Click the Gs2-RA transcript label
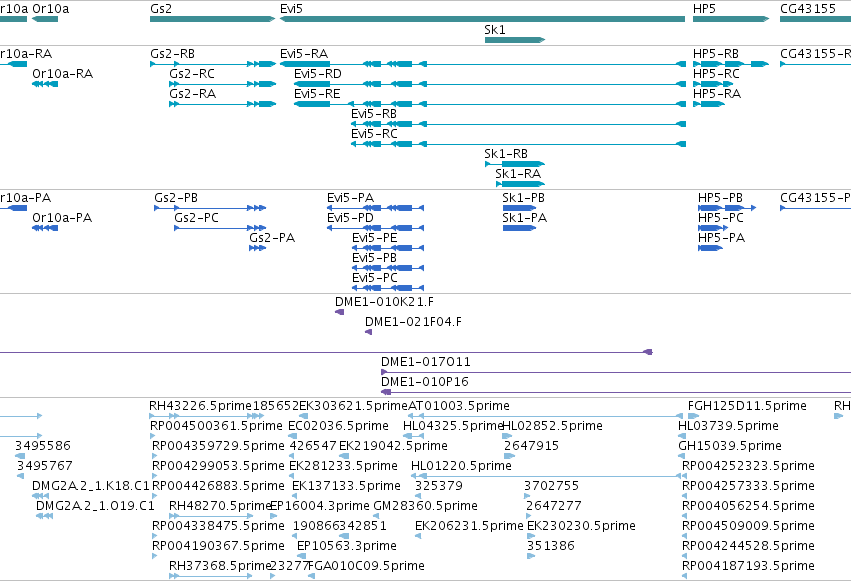851x581 pixels. 192,94
